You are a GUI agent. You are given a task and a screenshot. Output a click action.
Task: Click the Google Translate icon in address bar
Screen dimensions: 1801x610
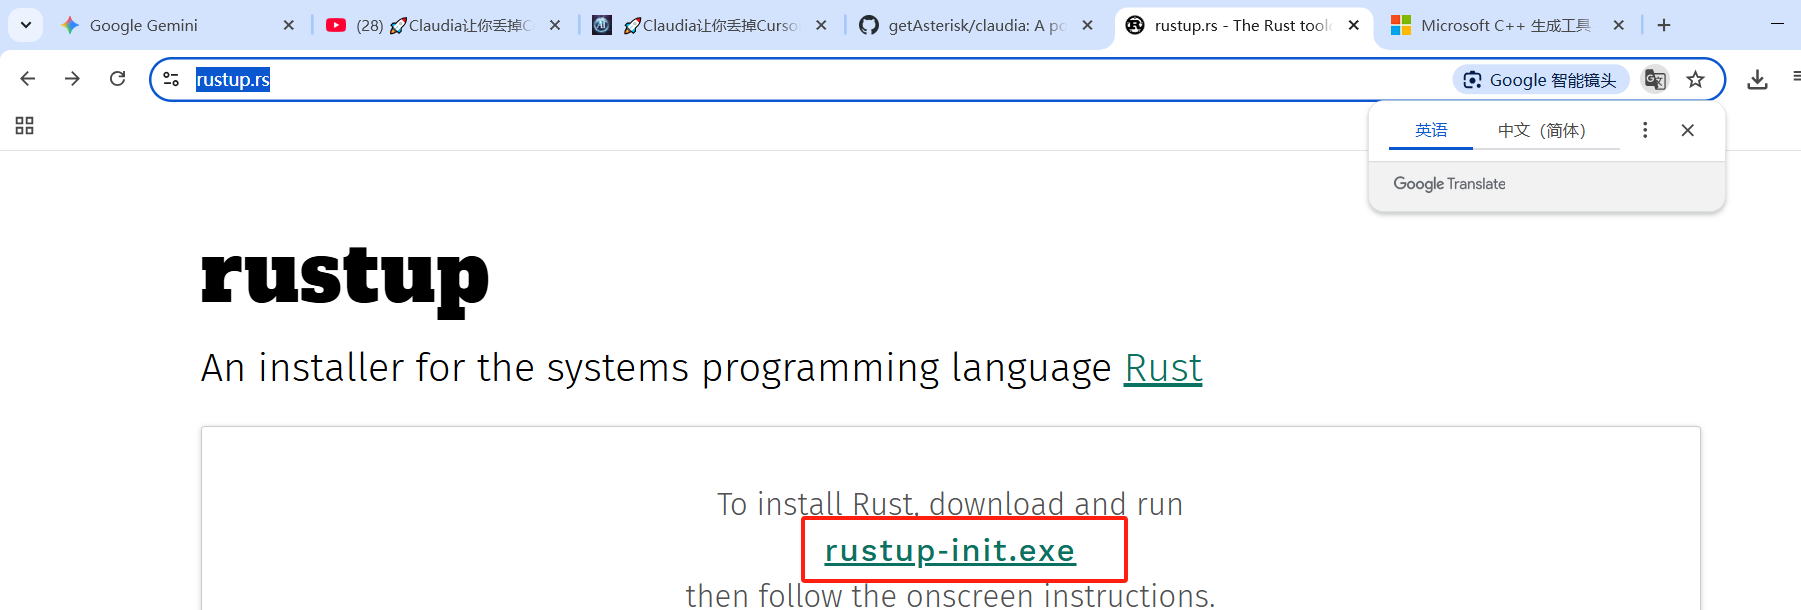(1655, 79)
